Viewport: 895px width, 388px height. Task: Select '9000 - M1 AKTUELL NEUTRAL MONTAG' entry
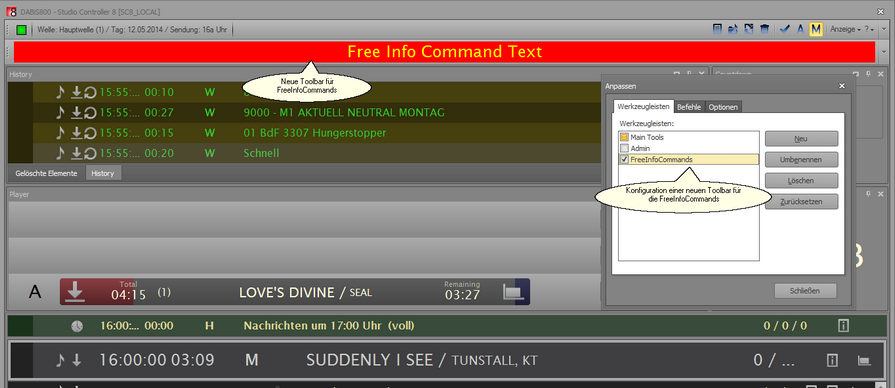344,112
